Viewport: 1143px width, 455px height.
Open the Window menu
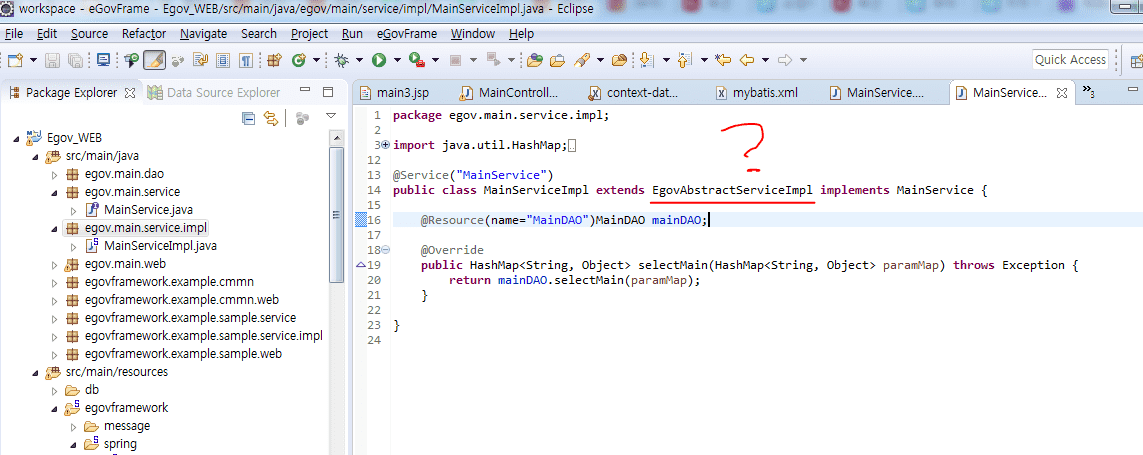[472, 34]
